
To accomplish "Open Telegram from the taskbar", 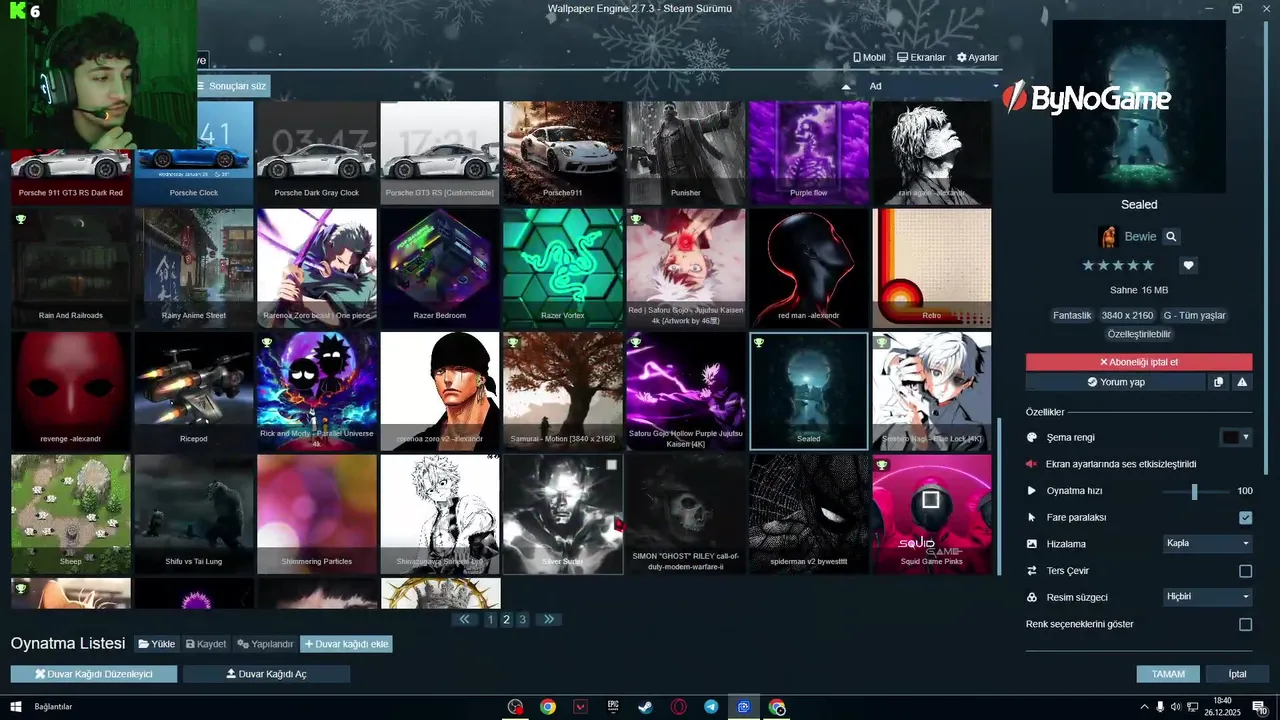I will pyautogui.click(x=711, y=707).
